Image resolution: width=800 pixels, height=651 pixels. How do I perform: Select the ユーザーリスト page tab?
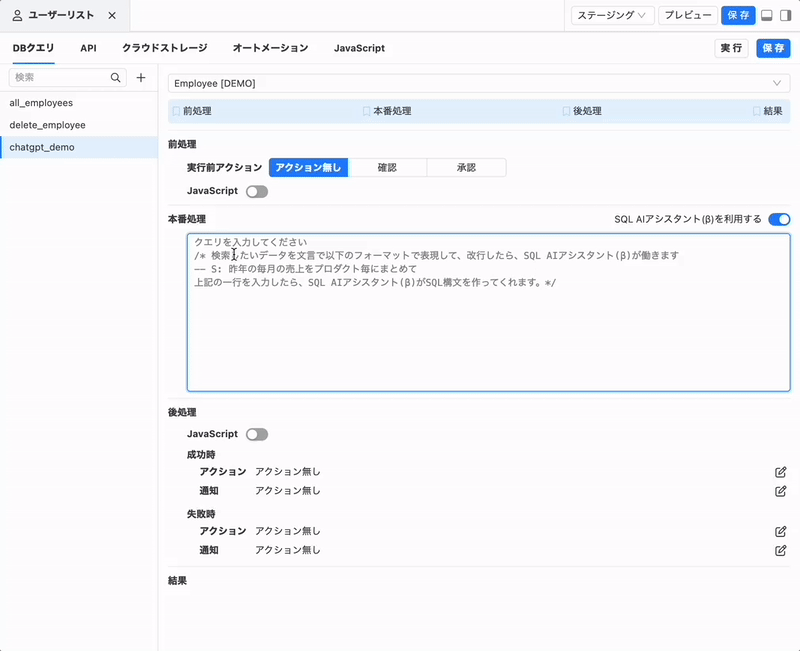[x=65, y=15]
